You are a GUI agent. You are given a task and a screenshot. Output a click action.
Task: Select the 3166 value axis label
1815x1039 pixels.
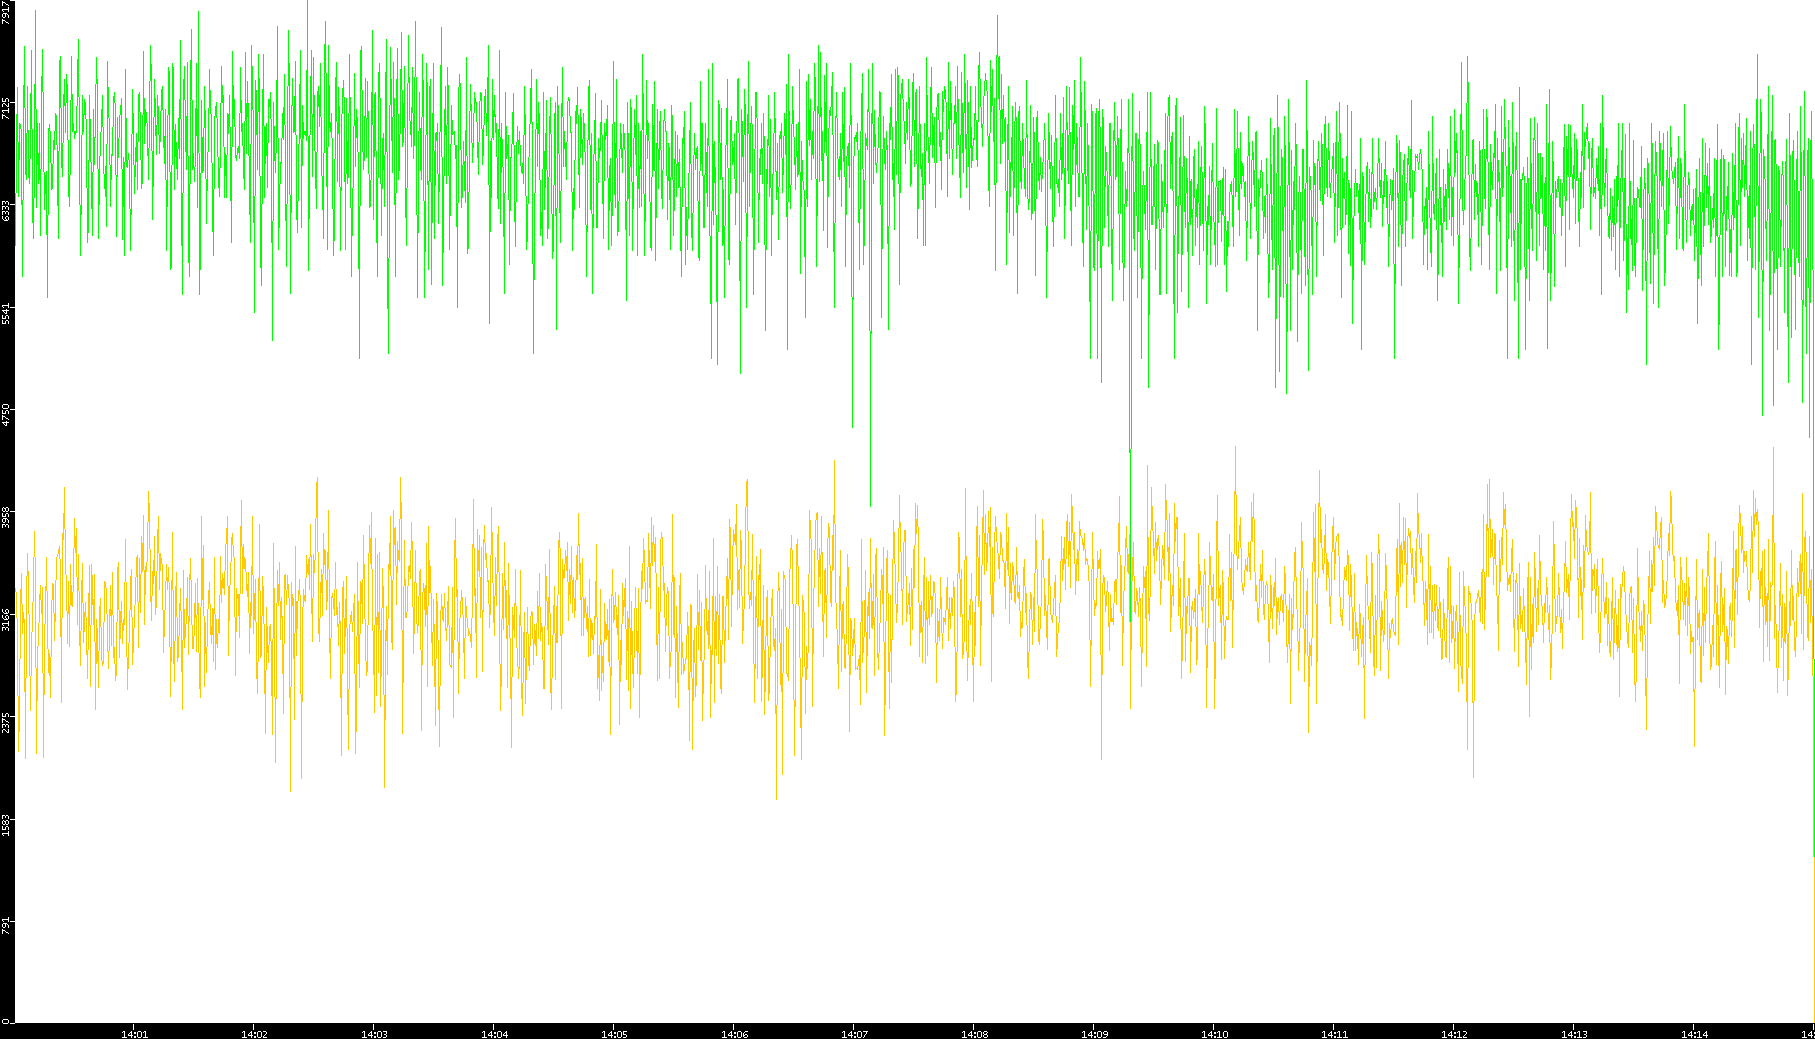click(7, 620)
